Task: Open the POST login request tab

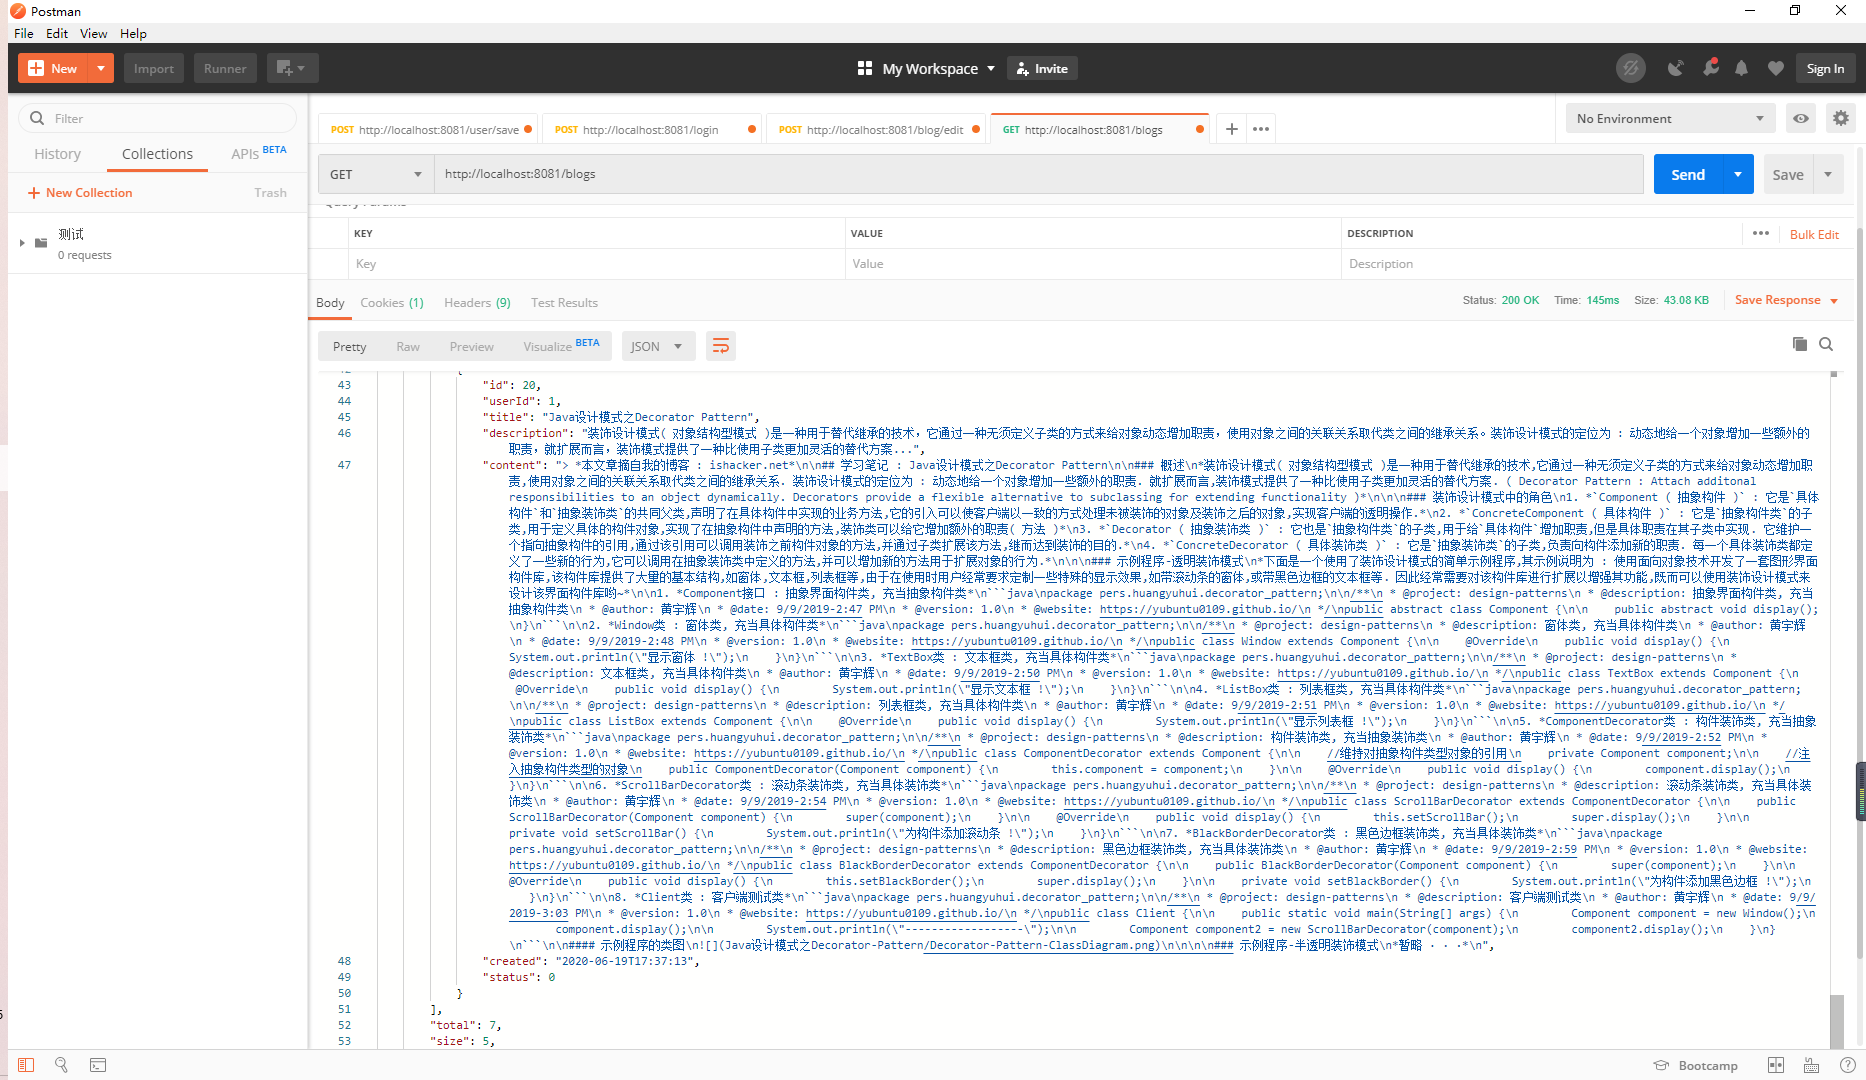Action: pyautogui.click(x=654, y=129)
